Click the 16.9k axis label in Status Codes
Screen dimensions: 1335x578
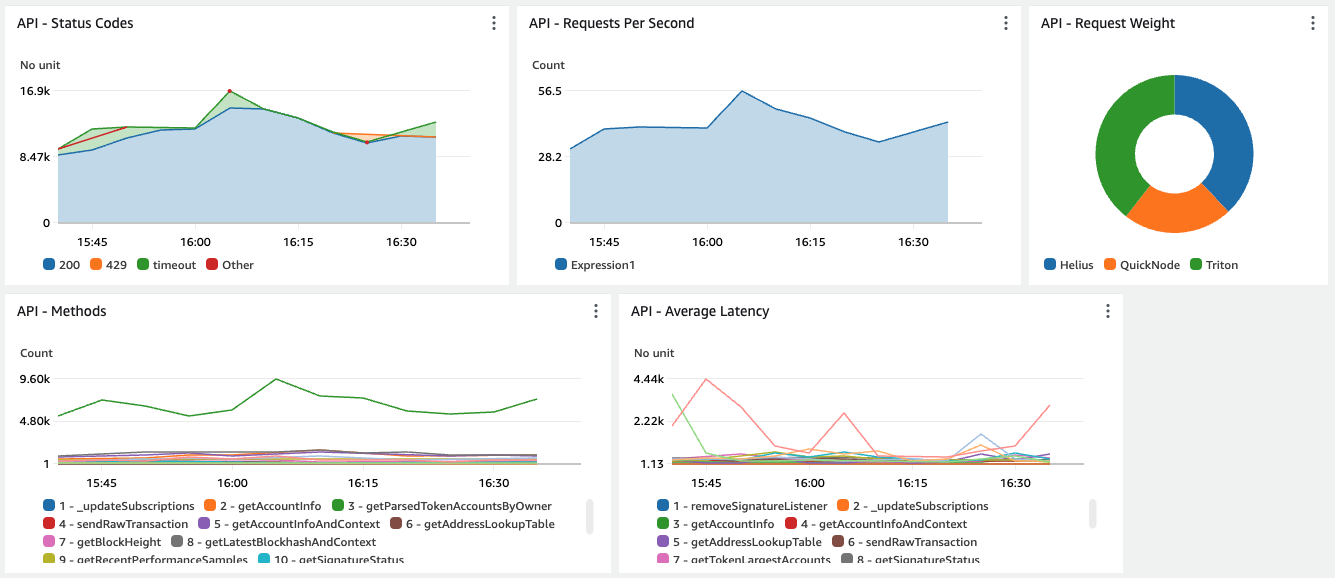(35, 91)
